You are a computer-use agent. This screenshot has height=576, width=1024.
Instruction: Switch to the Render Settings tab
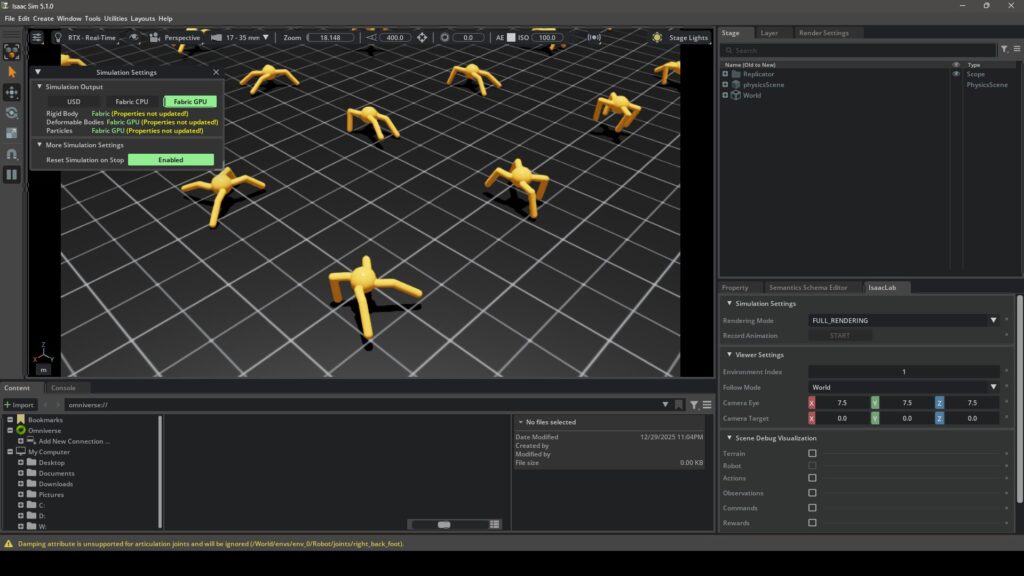click(822, 33)
